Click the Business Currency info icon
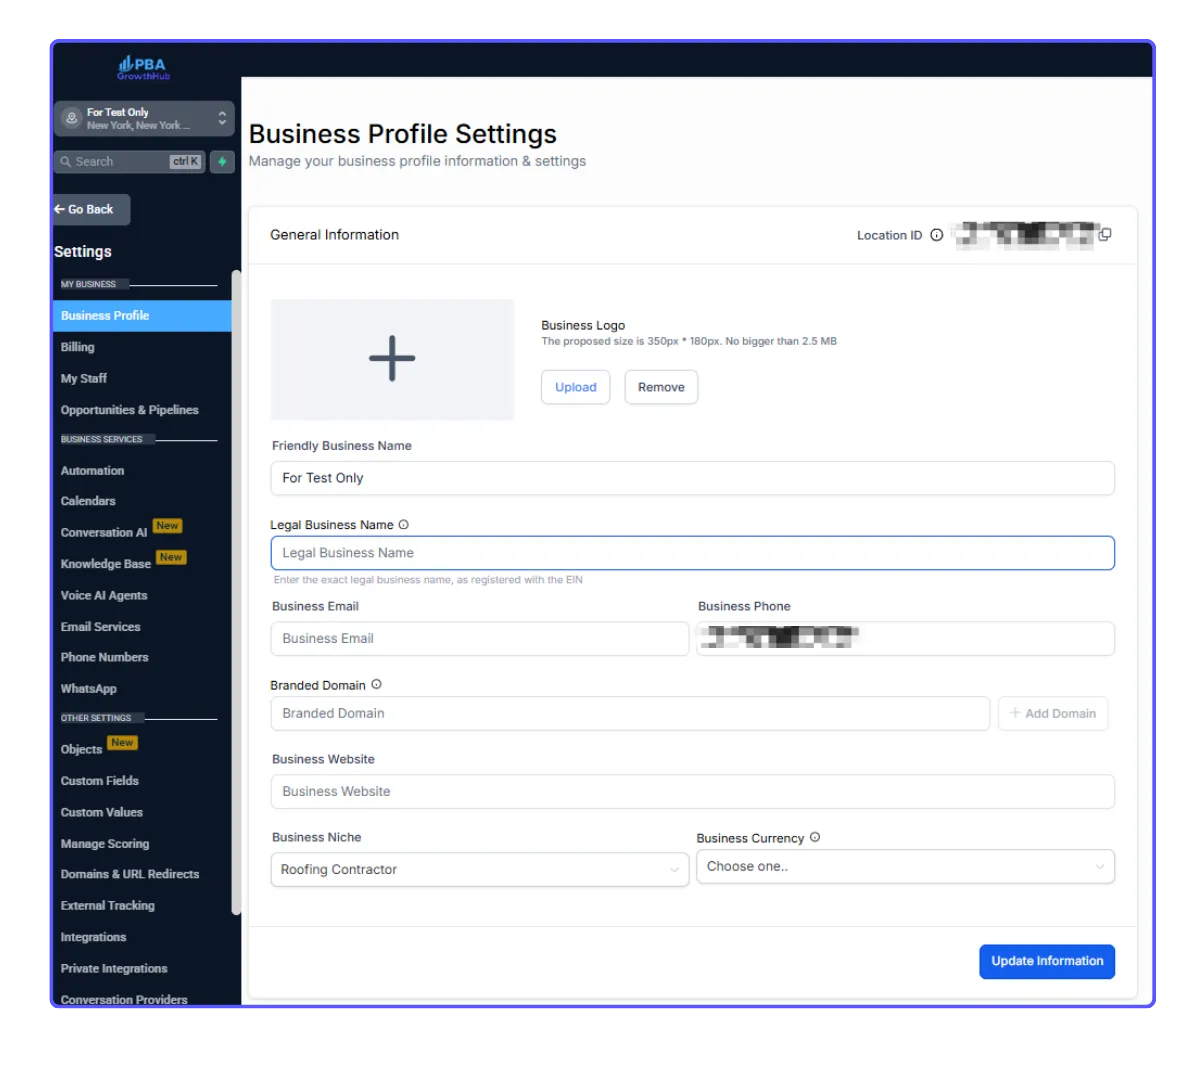This screenshot has width=1200, height=1080. [815, 838]
